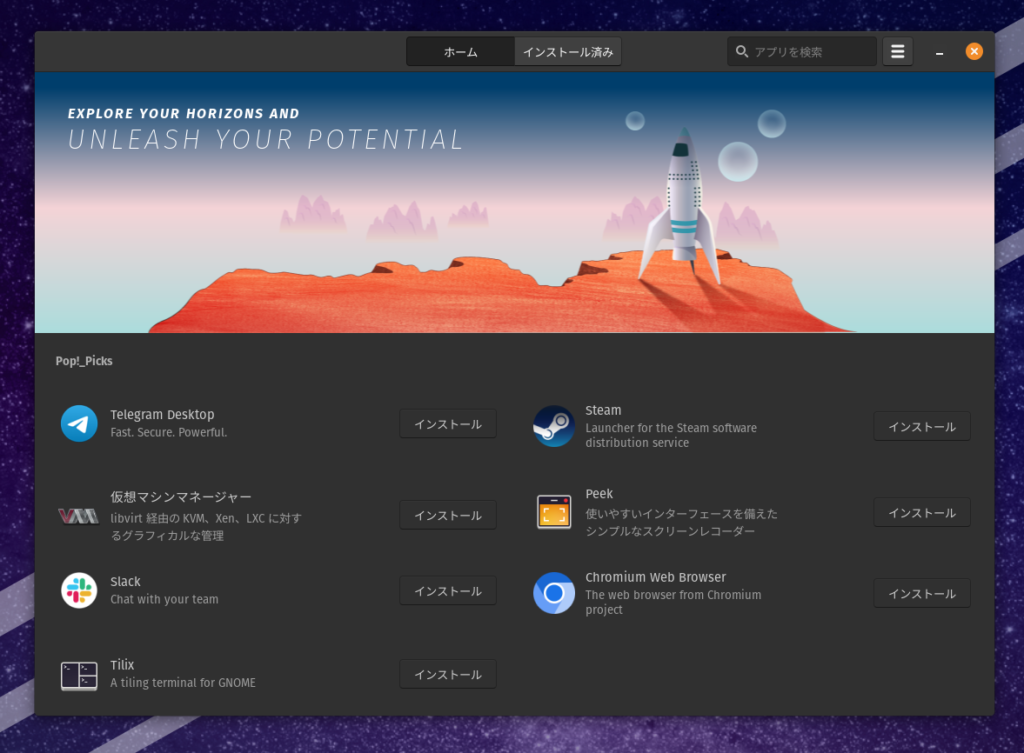Open the hamburger menu button
Viewport: 1024px width, 753px height.
[x=897, y=52]
